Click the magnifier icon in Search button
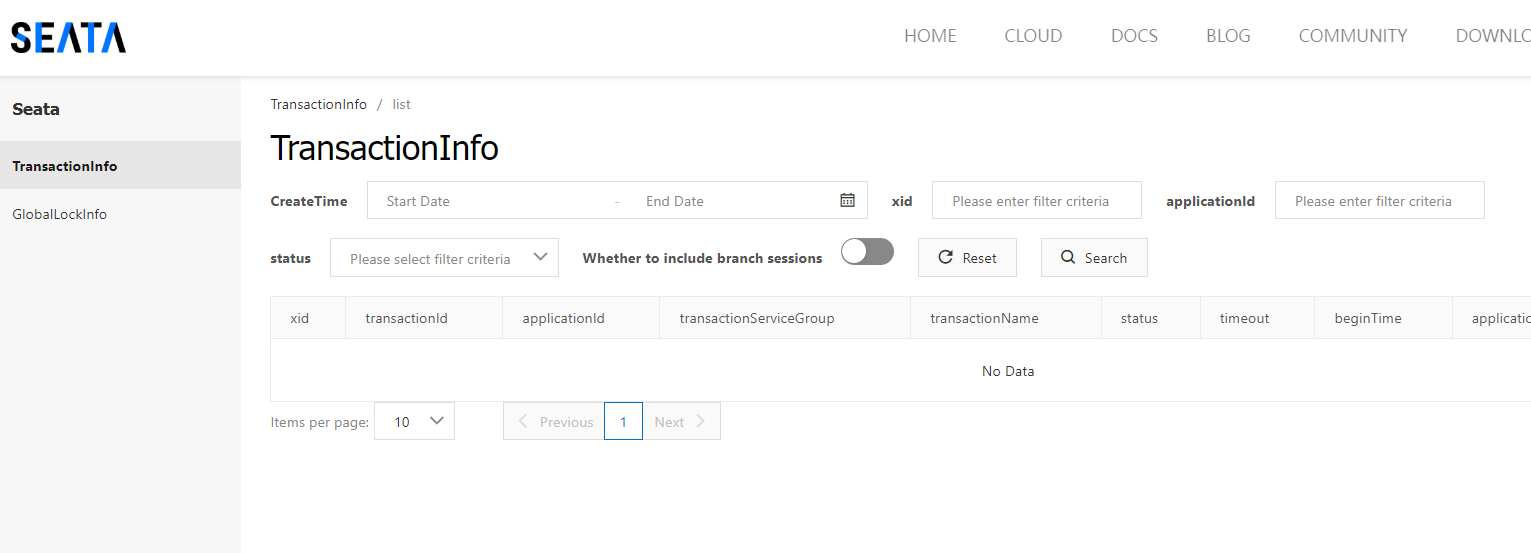Viewport: 1531px width, 553px height. click(1068, 258)
